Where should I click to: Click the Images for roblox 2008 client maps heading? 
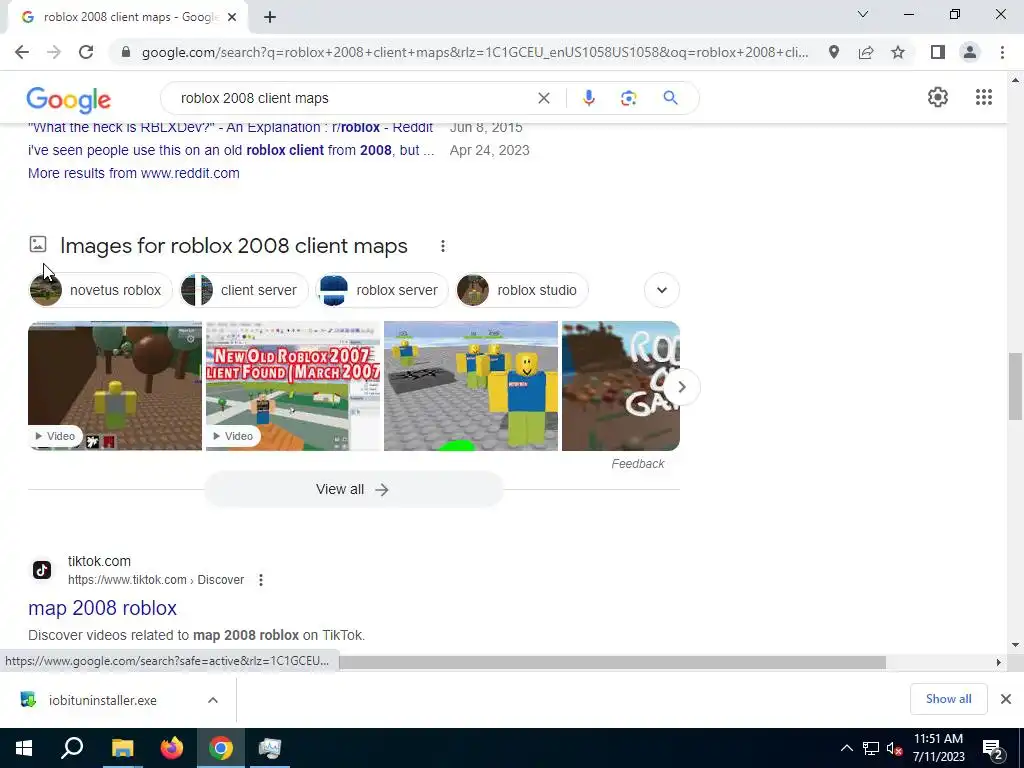point(234,246)
